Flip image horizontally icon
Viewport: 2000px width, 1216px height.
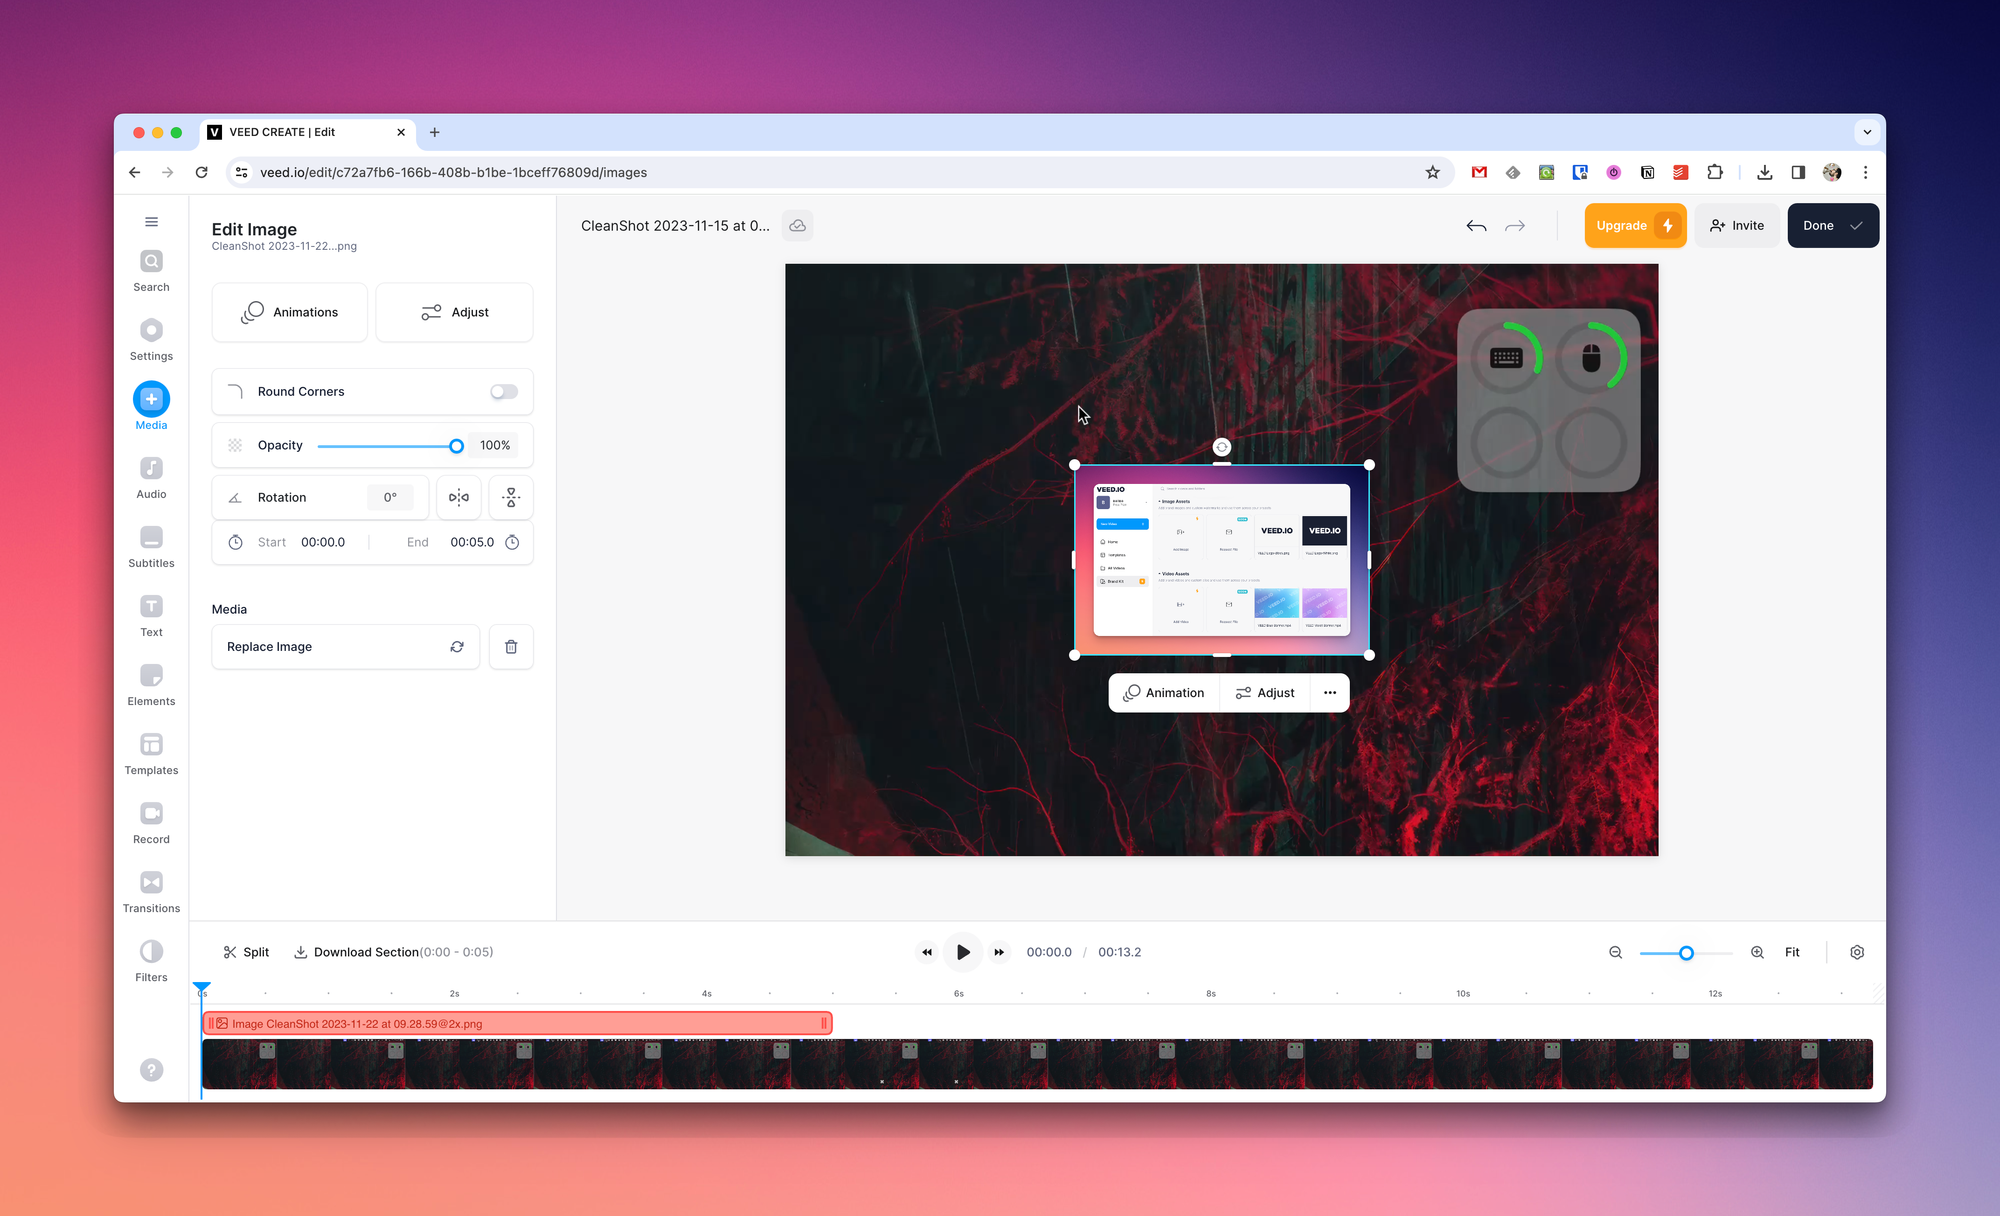[x=459, y=497]
